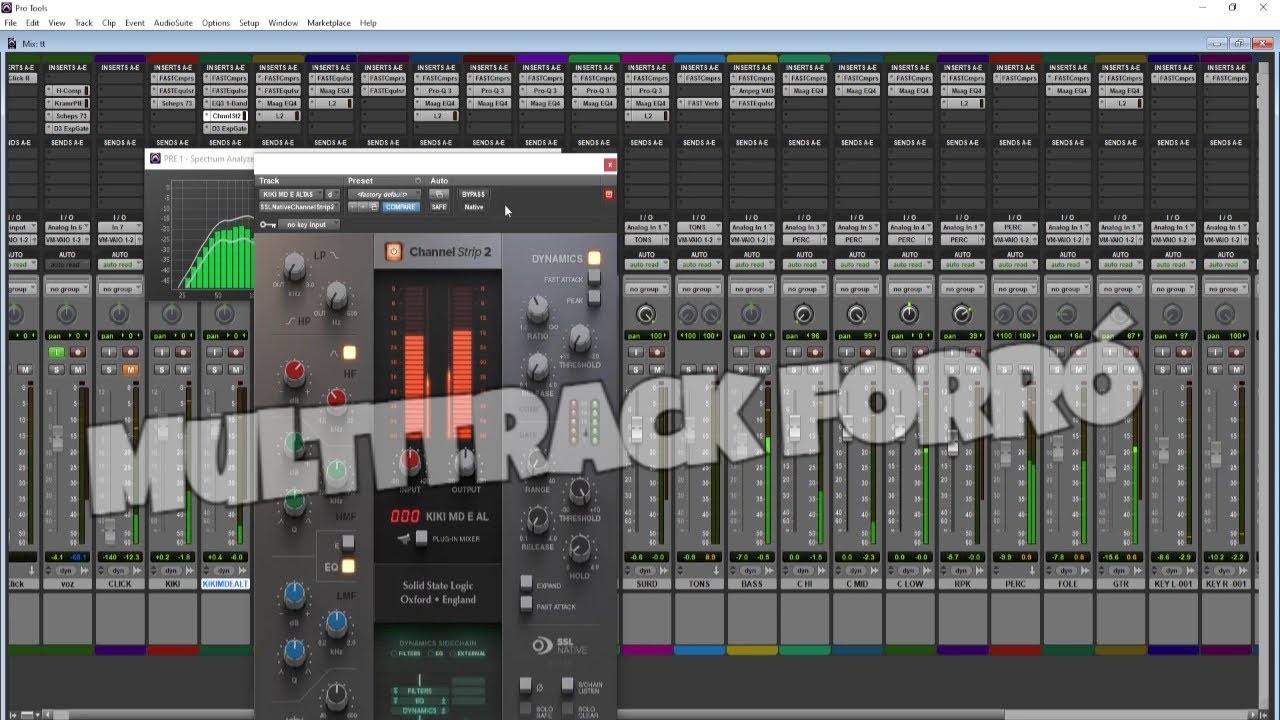The image size is (1280, 720).
Task: Open the Window menu
Action: click(x=283, y=23)
